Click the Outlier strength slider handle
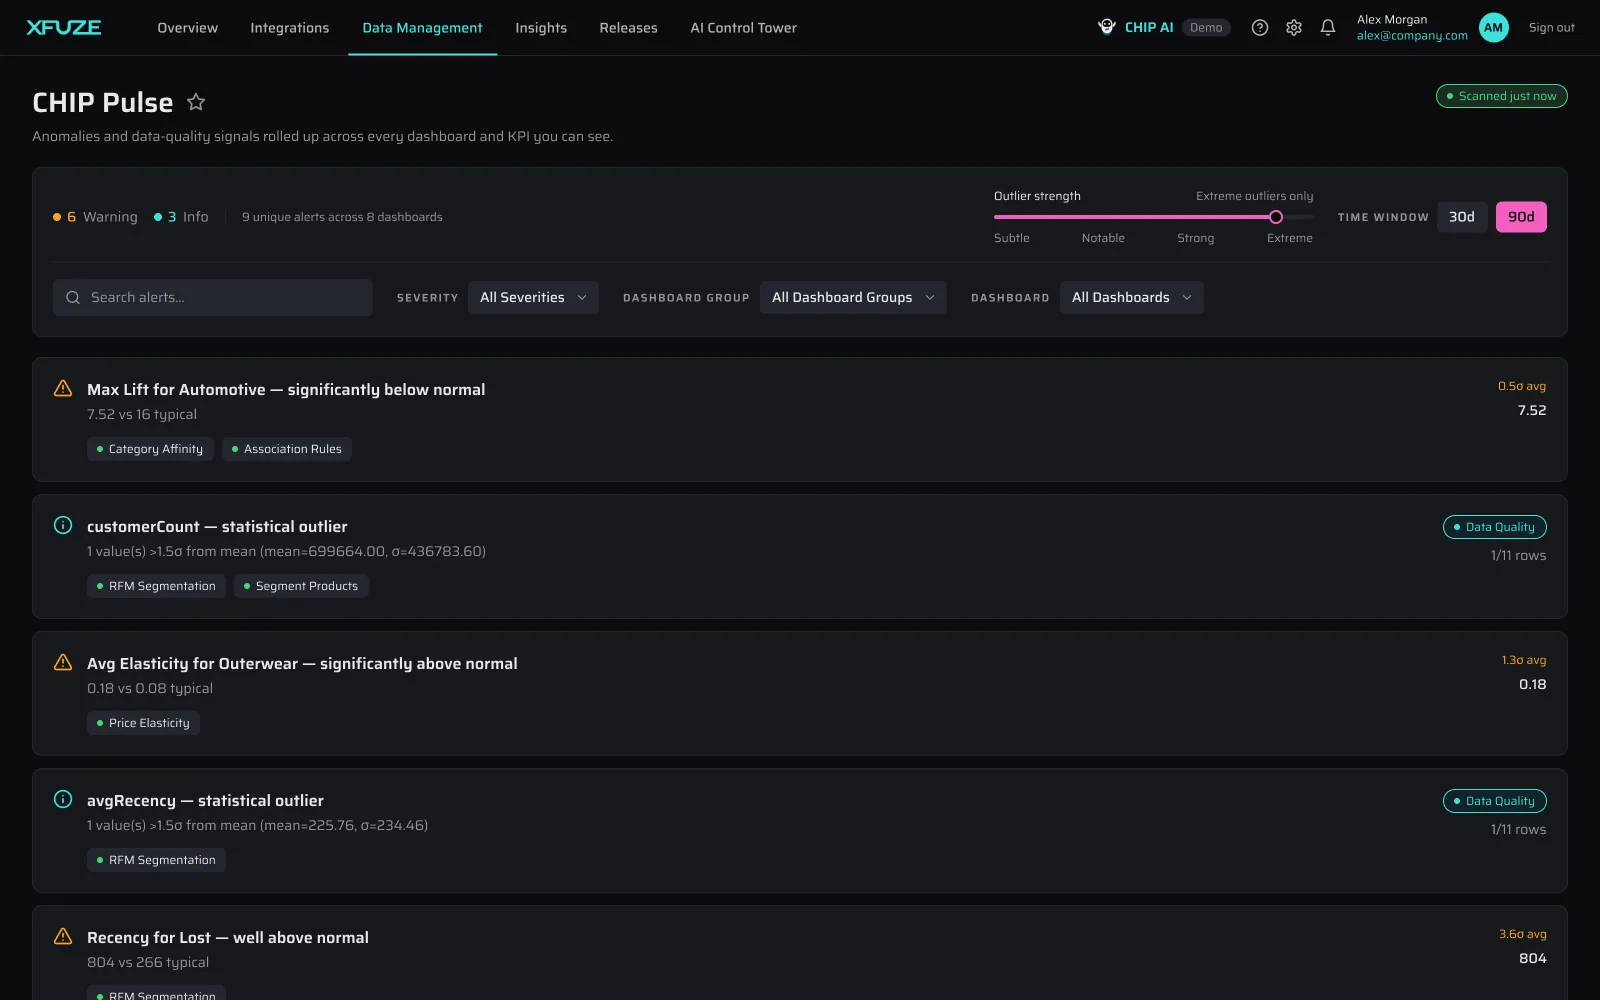 pos(1276,217)
